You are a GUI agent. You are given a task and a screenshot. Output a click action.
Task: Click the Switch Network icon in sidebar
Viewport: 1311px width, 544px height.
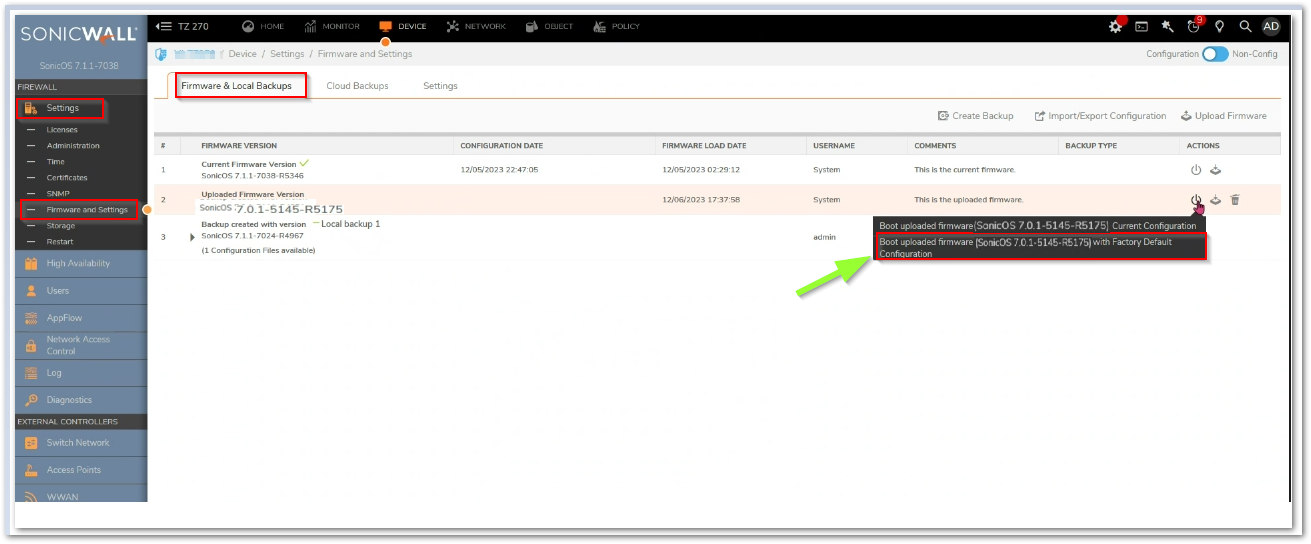pos(31,443)
